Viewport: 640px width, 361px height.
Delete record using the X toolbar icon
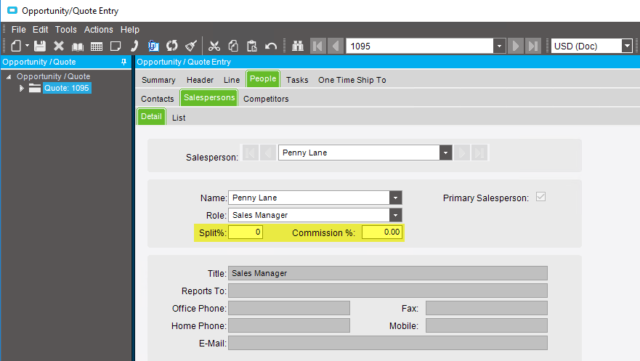pos(59,46)
